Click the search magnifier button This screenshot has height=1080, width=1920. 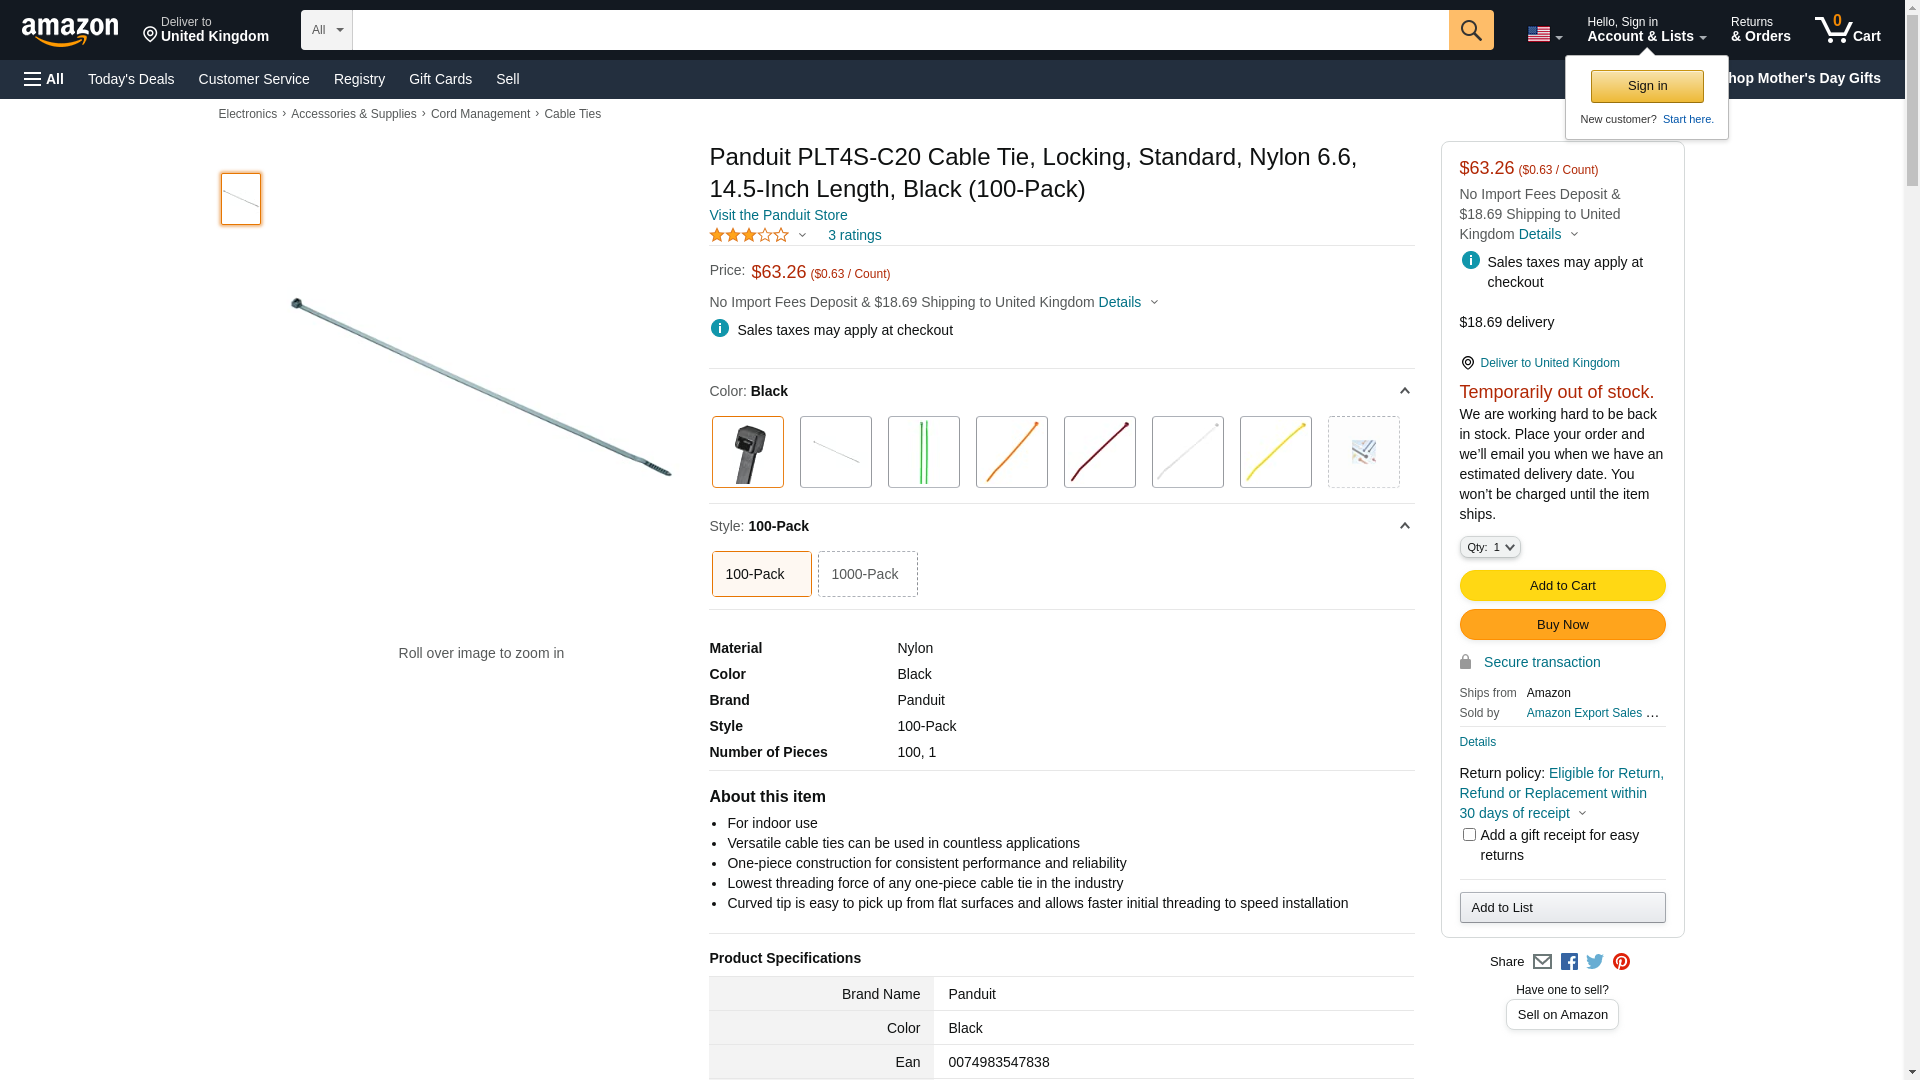pos(1470,30)
